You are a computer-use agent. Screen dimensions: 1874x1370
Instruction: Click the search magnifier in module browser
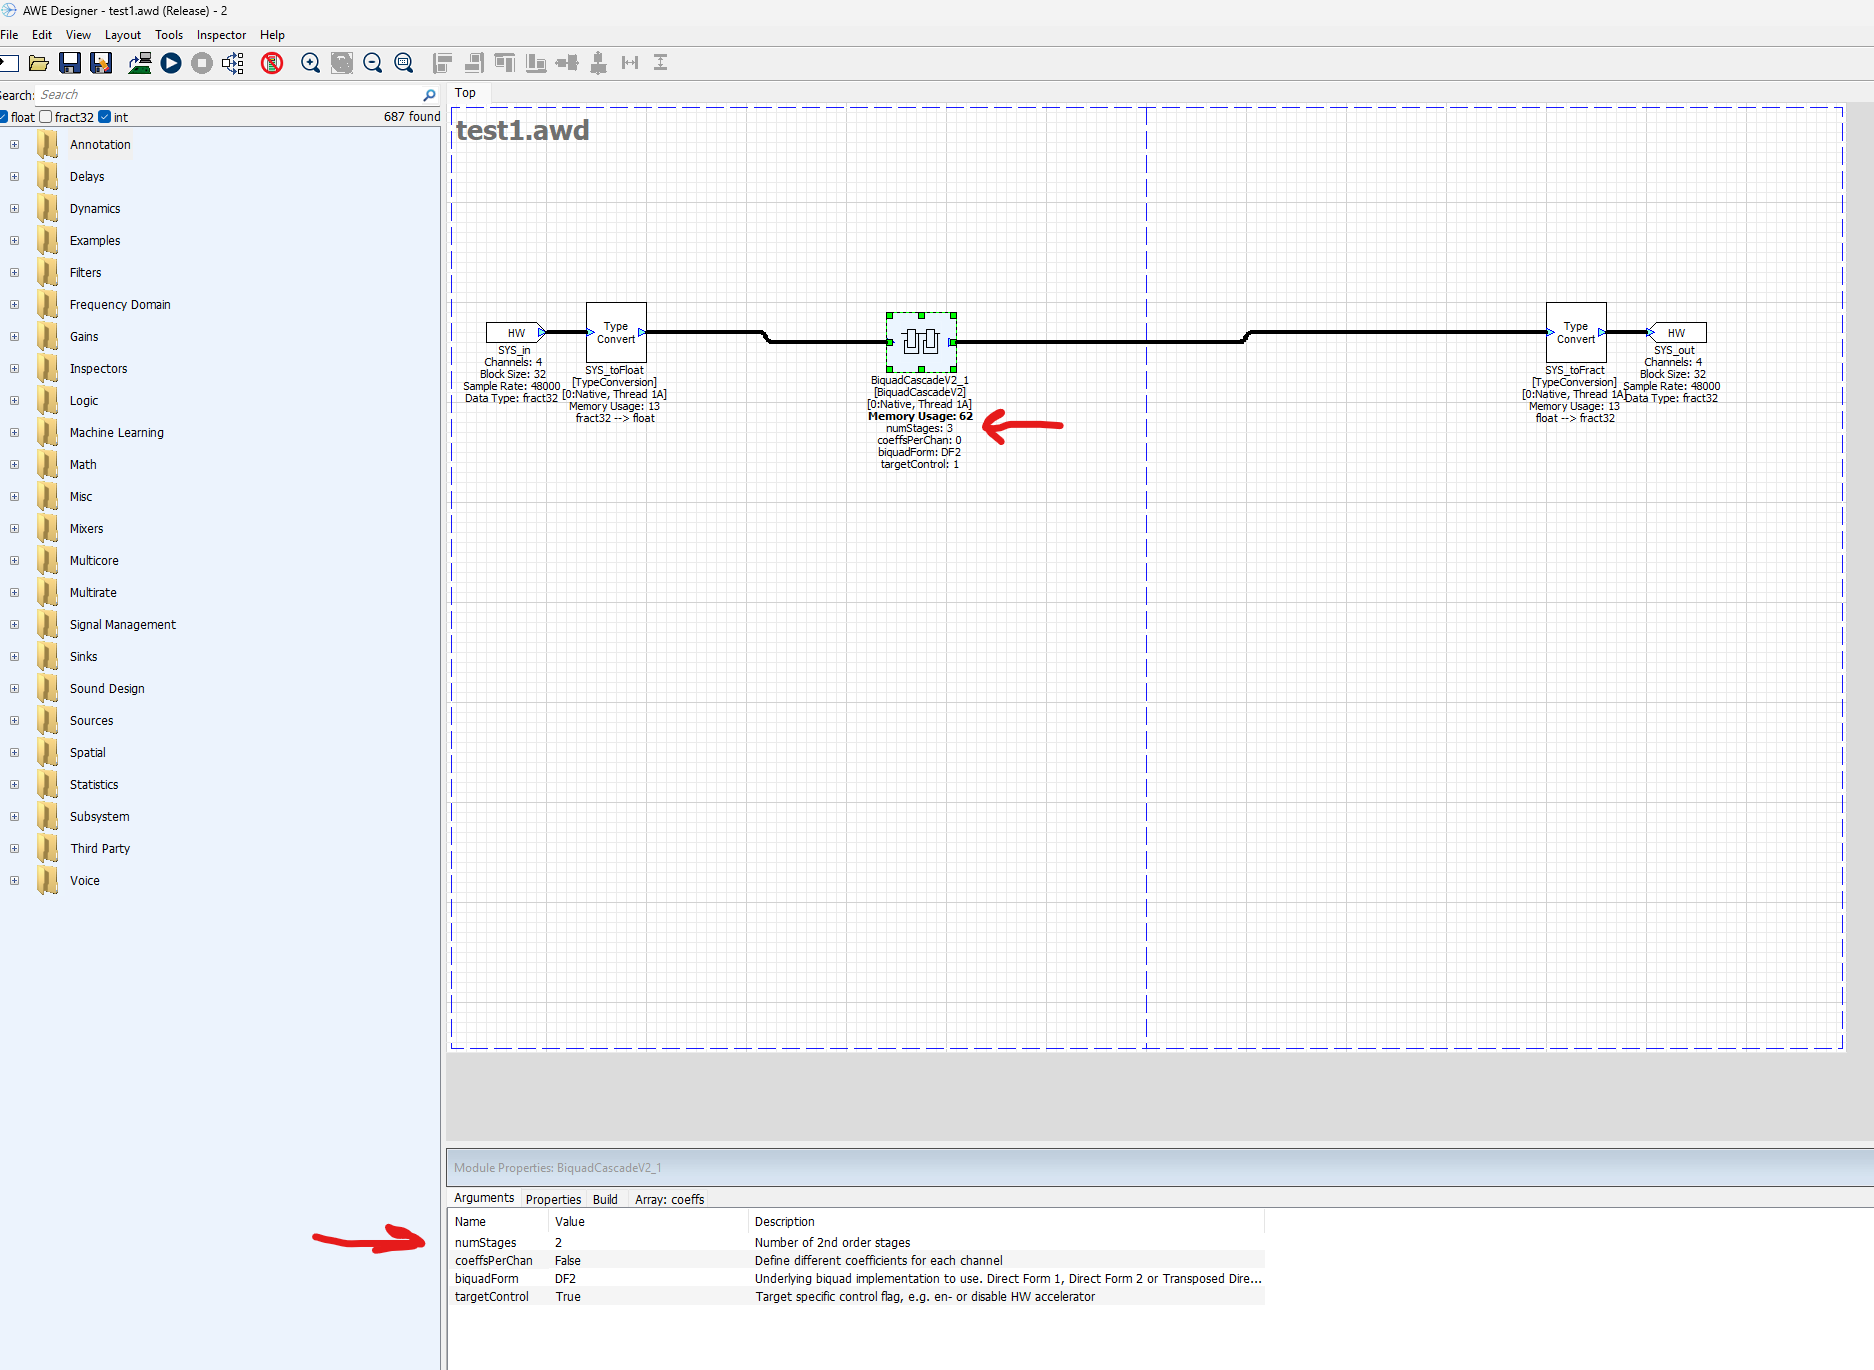pyautogui.click(x=429, y=95)
